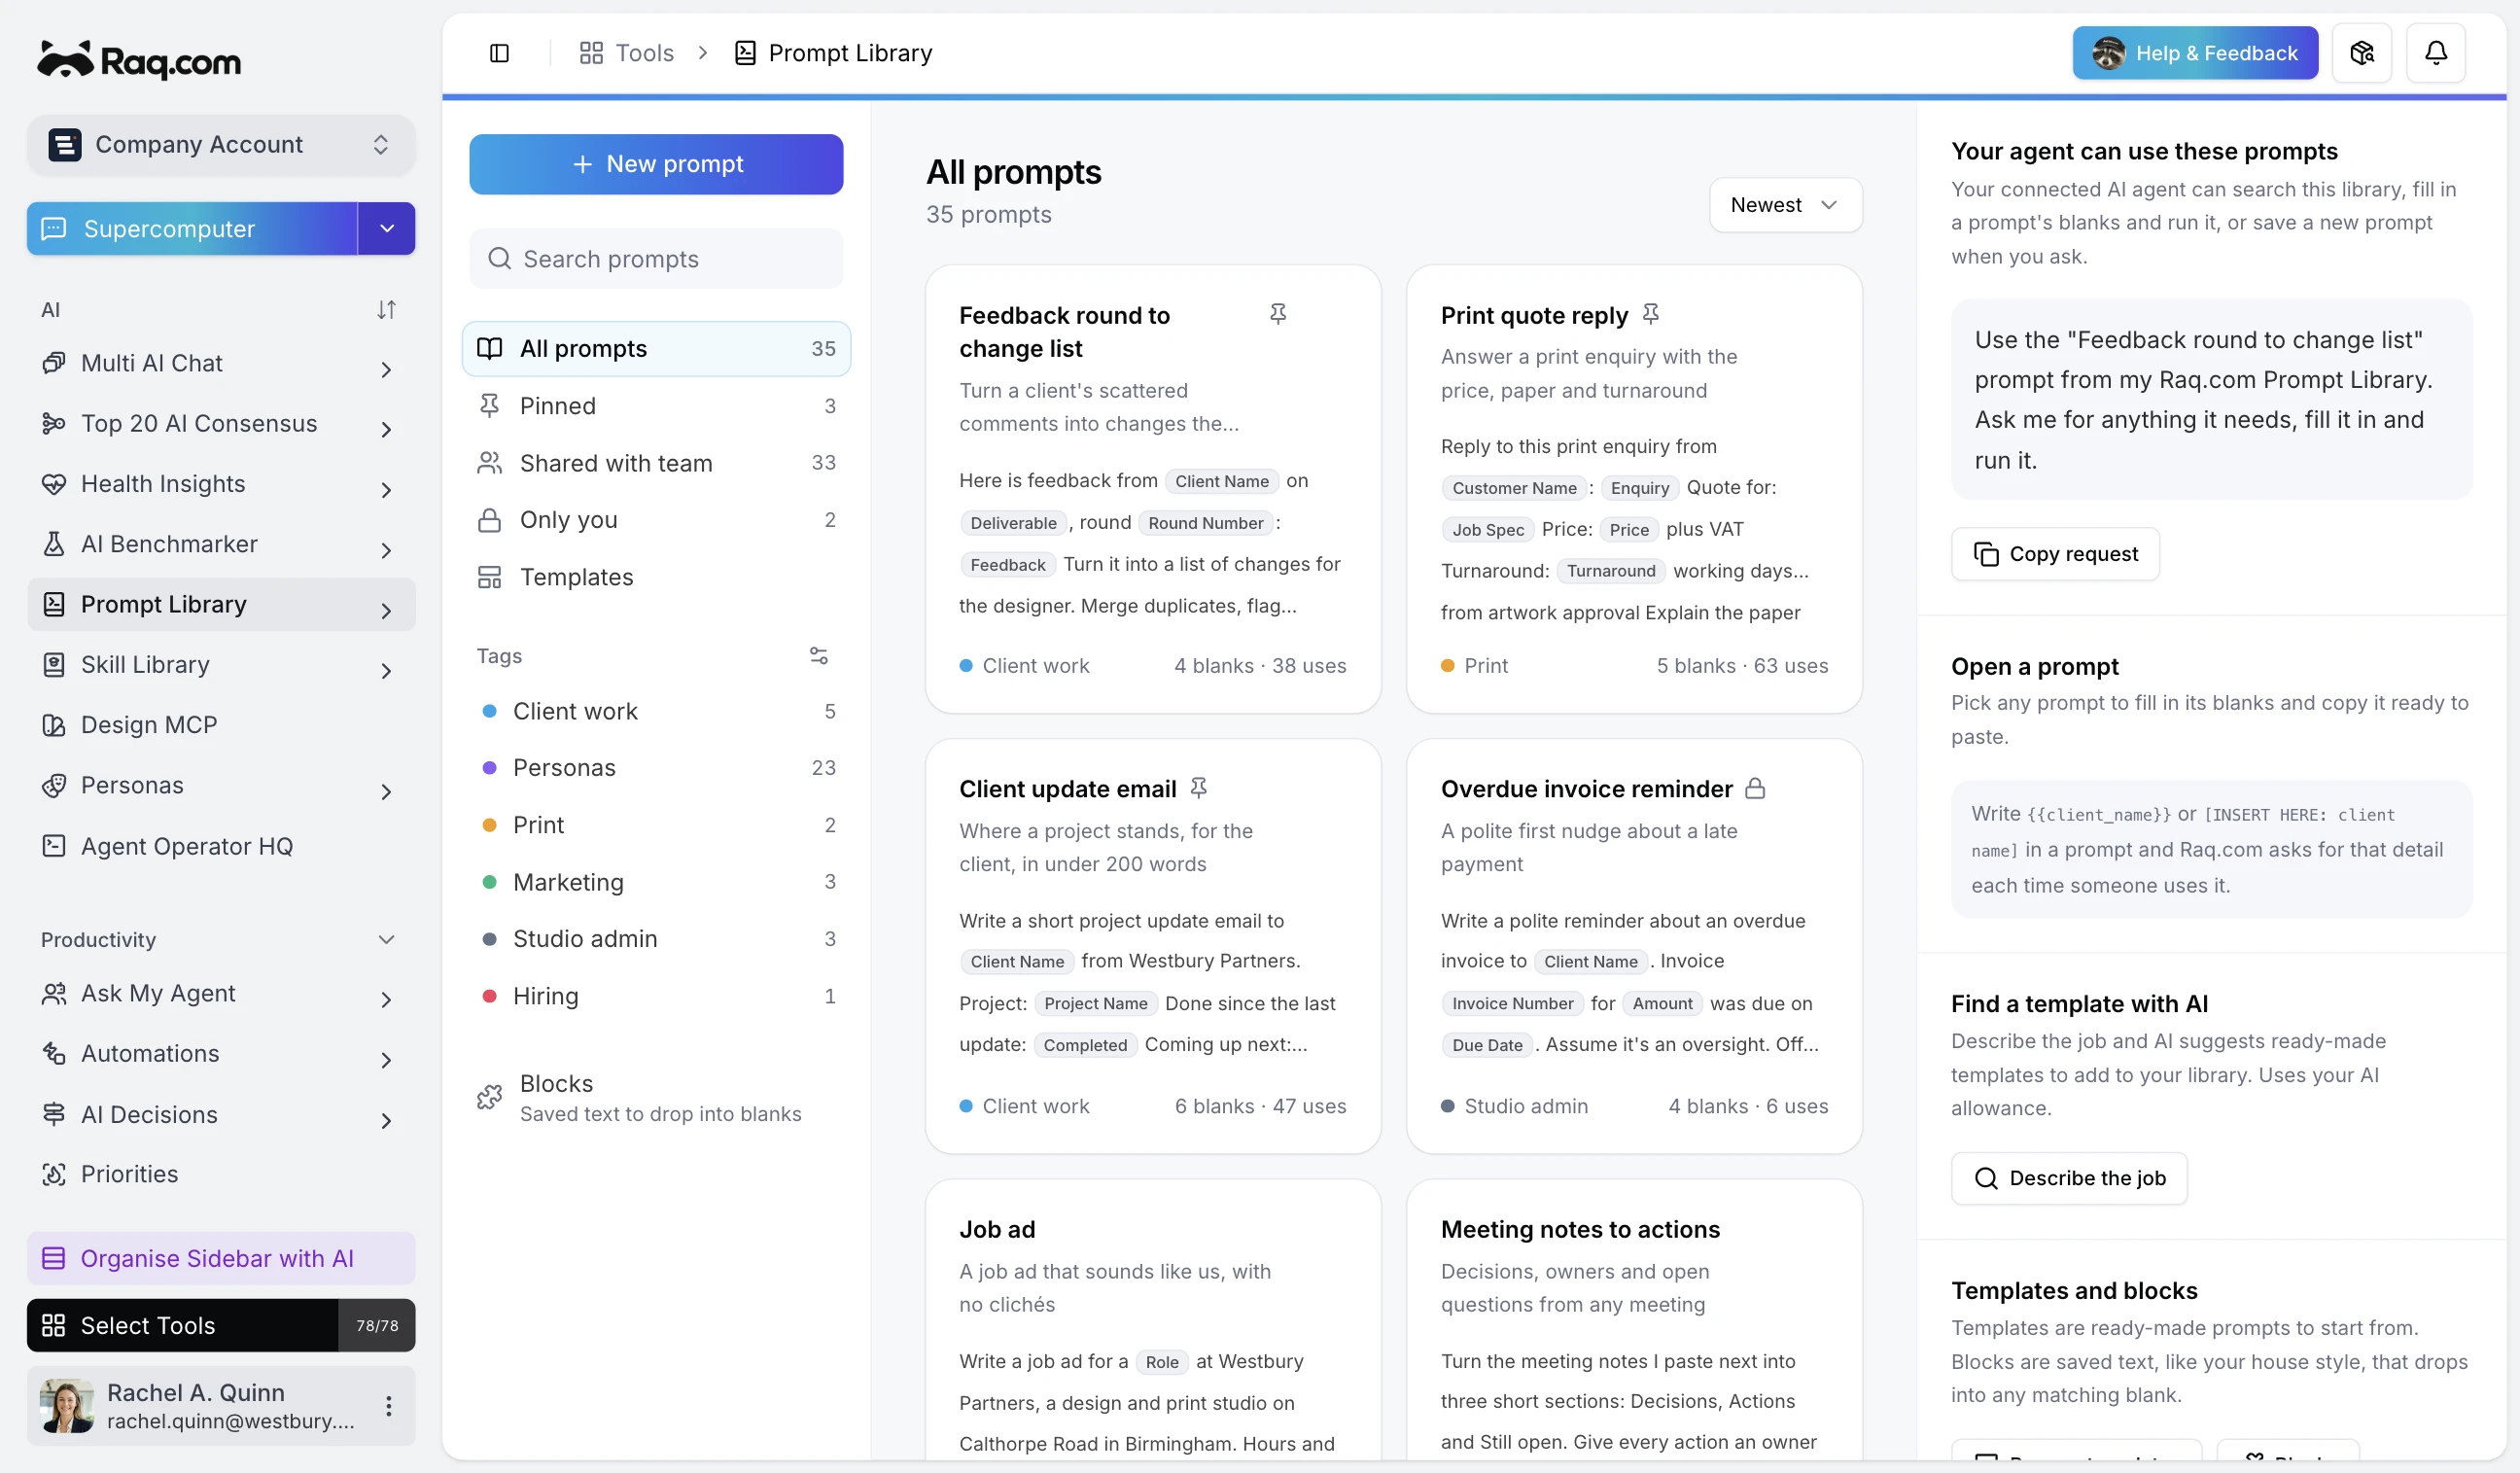
Task: Click lock icon on Overdue invoice reminder
Action: coord(1754,789)
